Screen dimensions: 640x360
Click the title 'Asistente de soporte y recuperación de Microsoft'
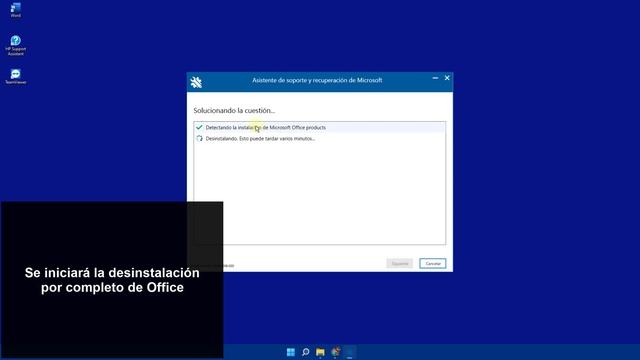[317, 80]
